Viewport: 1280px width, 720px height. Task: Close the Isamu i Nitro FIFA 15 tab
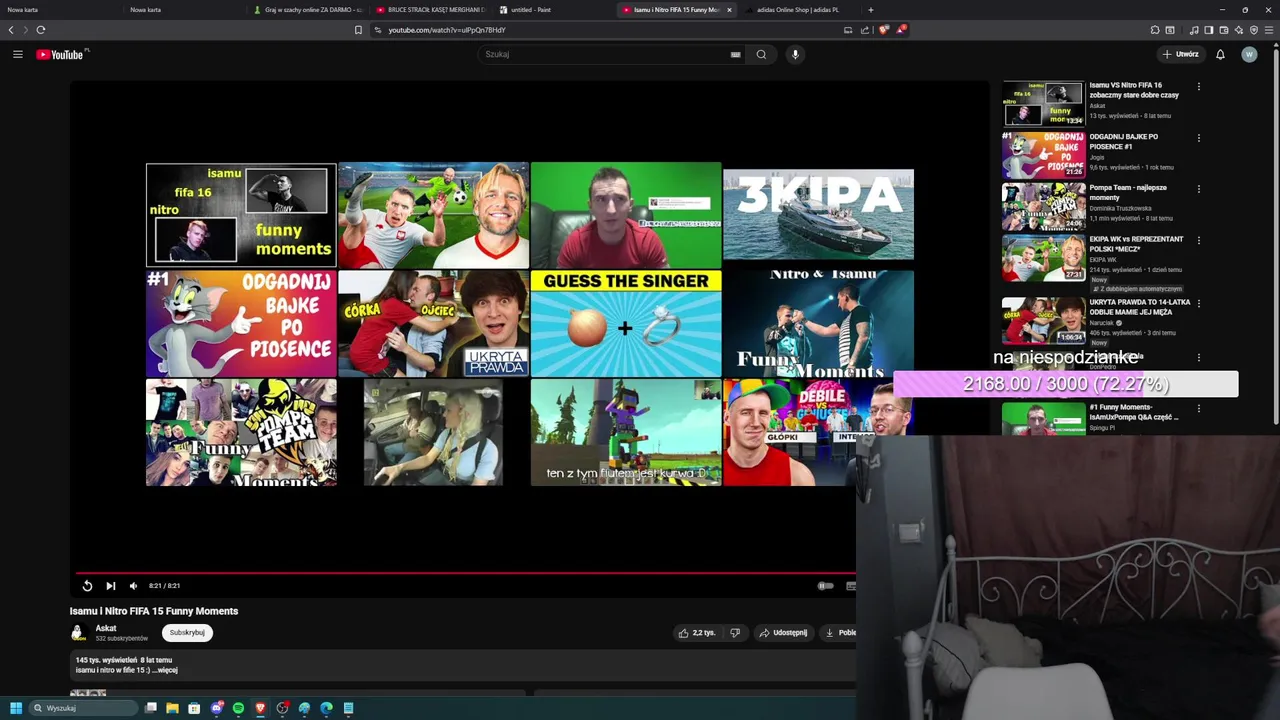(729, 10)
